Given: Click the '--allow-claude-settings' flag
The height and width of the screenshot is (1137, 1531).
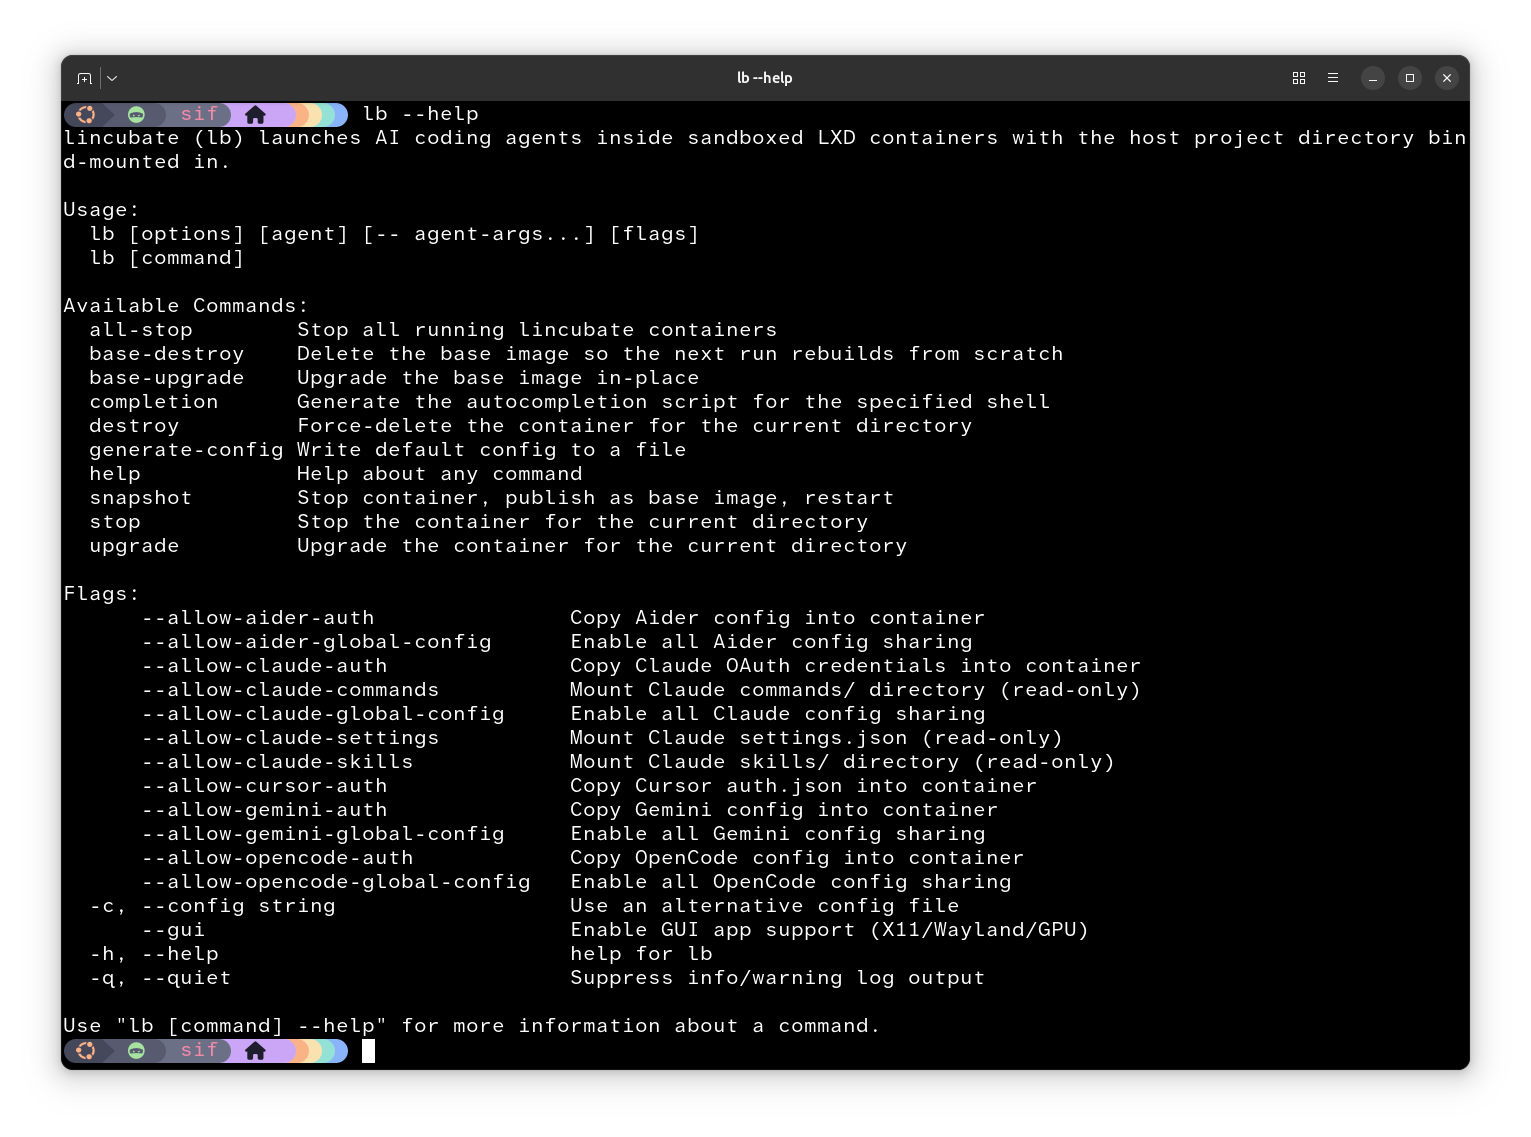Looking at the screenshot, I should click(x=290, y=738).
